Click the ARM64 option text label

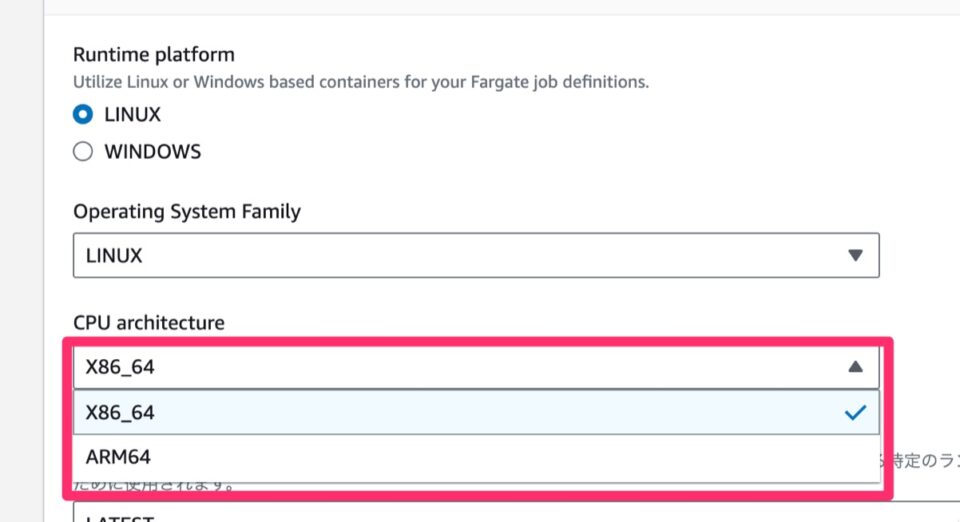click(x=118, y=457)
